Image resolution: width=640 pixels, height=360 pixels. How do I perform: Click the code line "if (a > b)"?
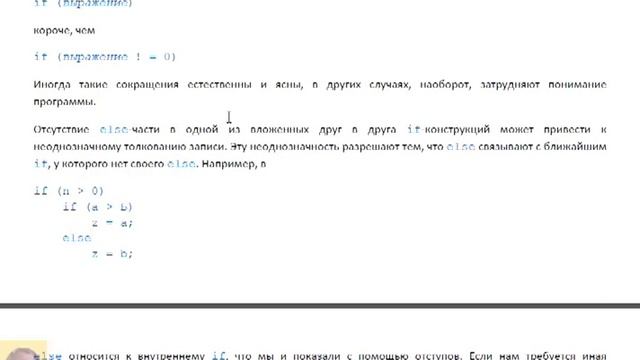point(98,207)
